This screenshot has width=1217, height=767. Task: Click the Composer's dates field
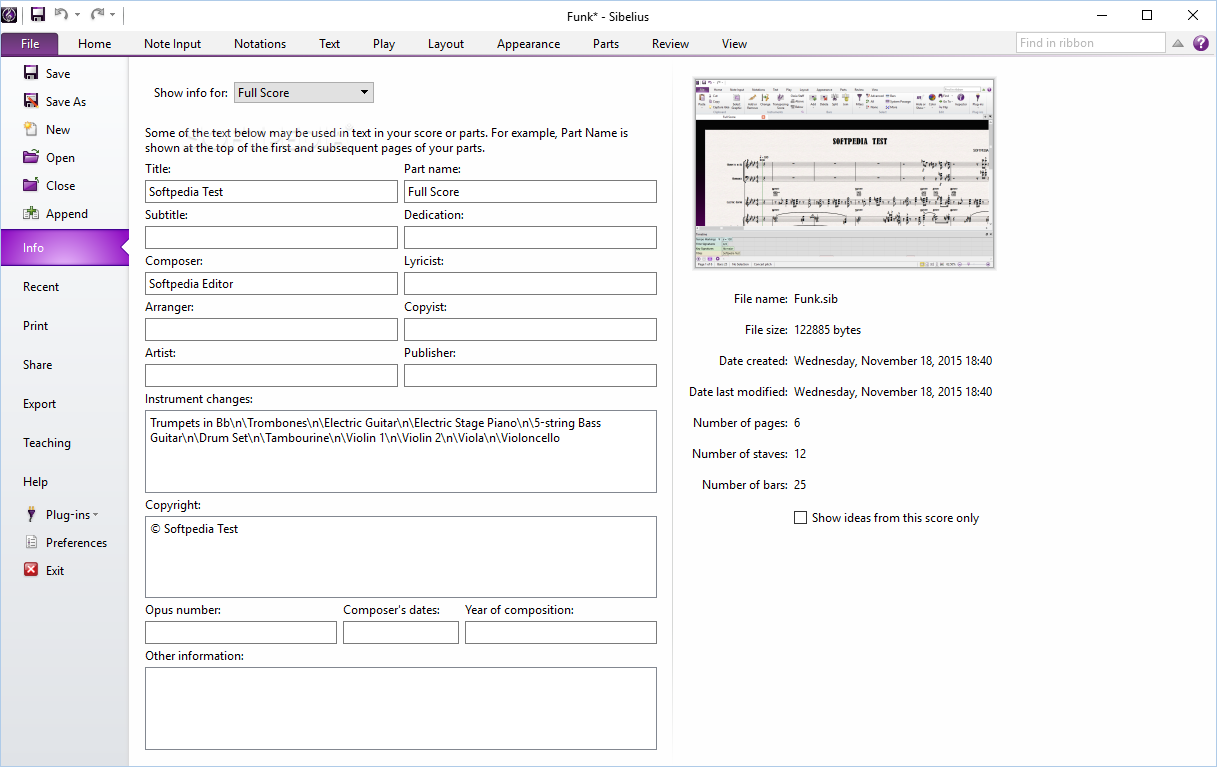(401, 632)
